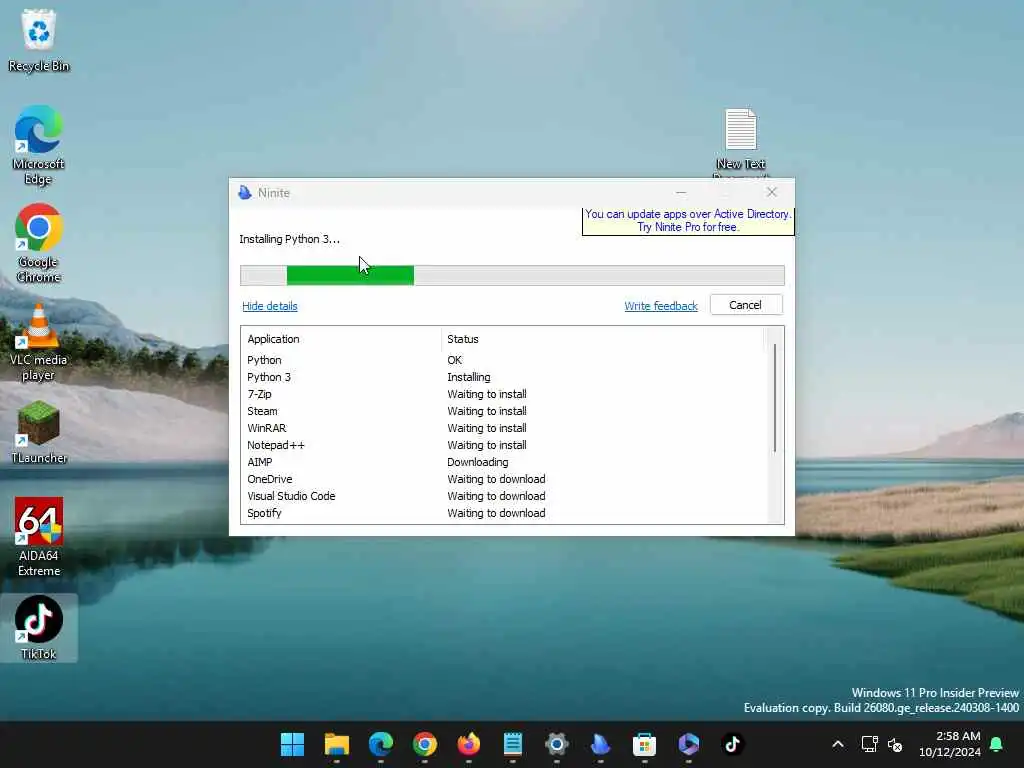The image size is (1024, 768).
Task: Open Google Chrome from the taskbar
Action: (x=424, y=744)
